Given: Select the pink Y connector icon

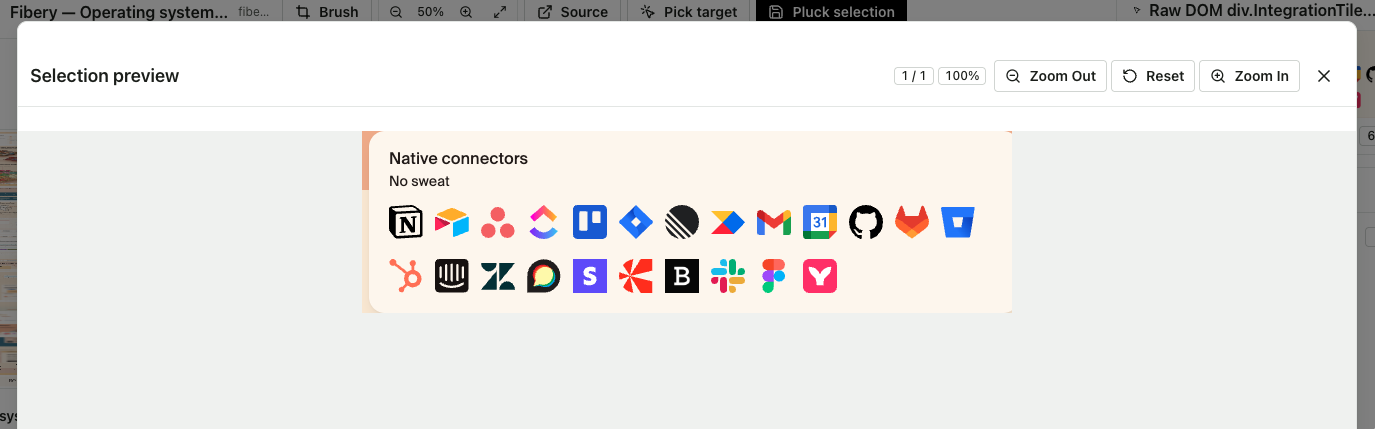Looking at the screenshot, I should pyautogui.click(x=820, y=276).
